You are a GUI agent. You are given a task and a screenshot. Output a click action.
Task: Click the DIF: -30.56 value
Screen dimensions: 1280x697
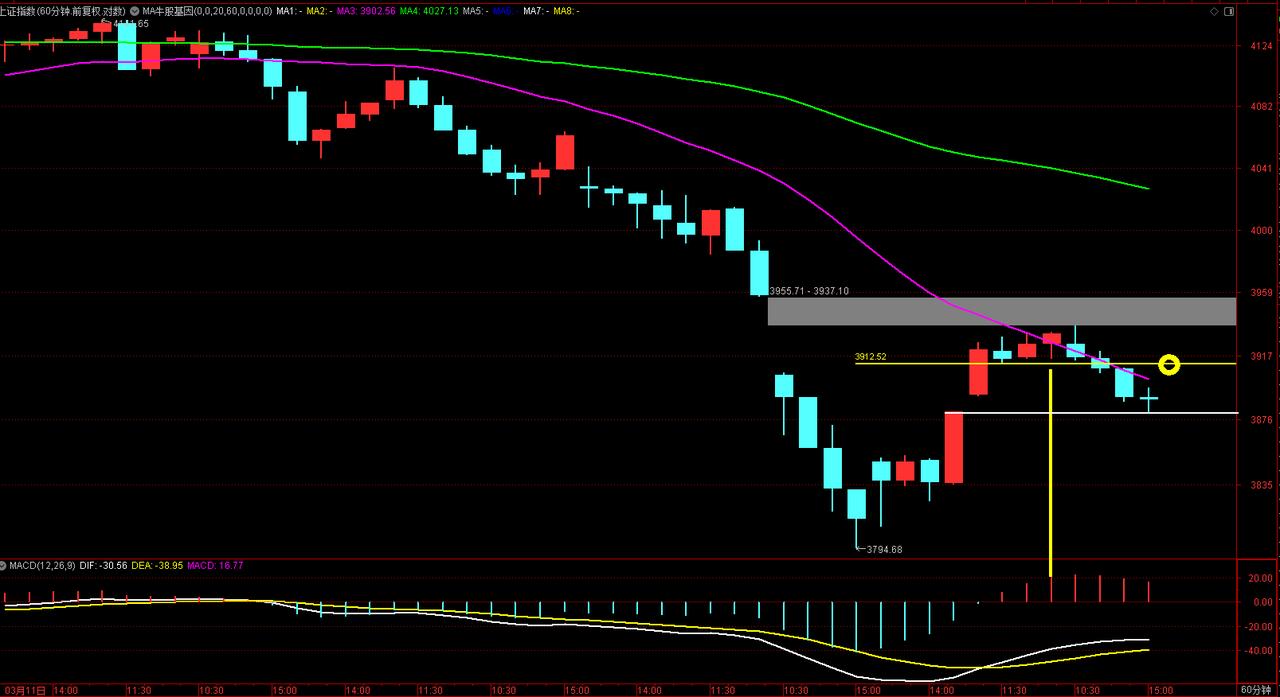pos(103,566)
